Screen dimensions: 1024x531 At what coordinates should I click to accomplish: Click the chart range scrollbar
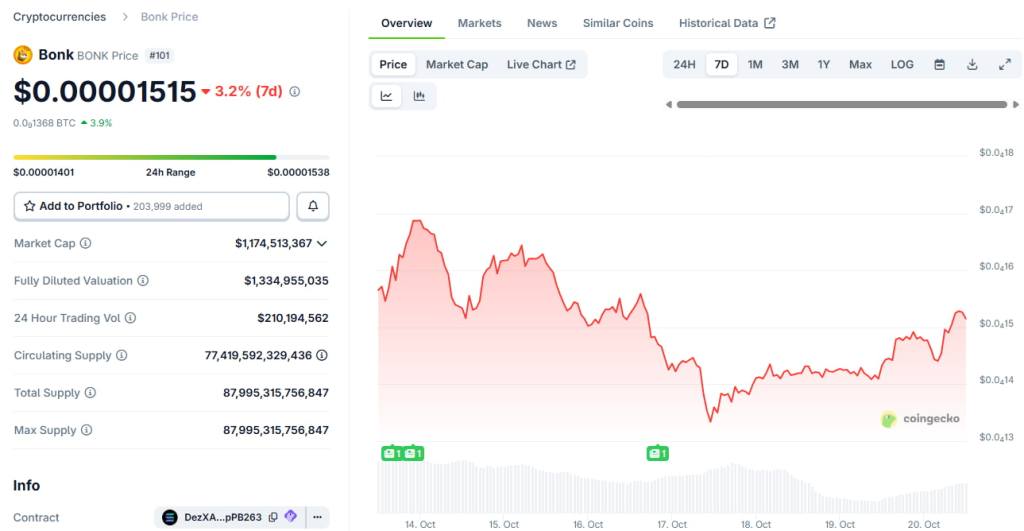pyautogui.click(x=841, y=104)
